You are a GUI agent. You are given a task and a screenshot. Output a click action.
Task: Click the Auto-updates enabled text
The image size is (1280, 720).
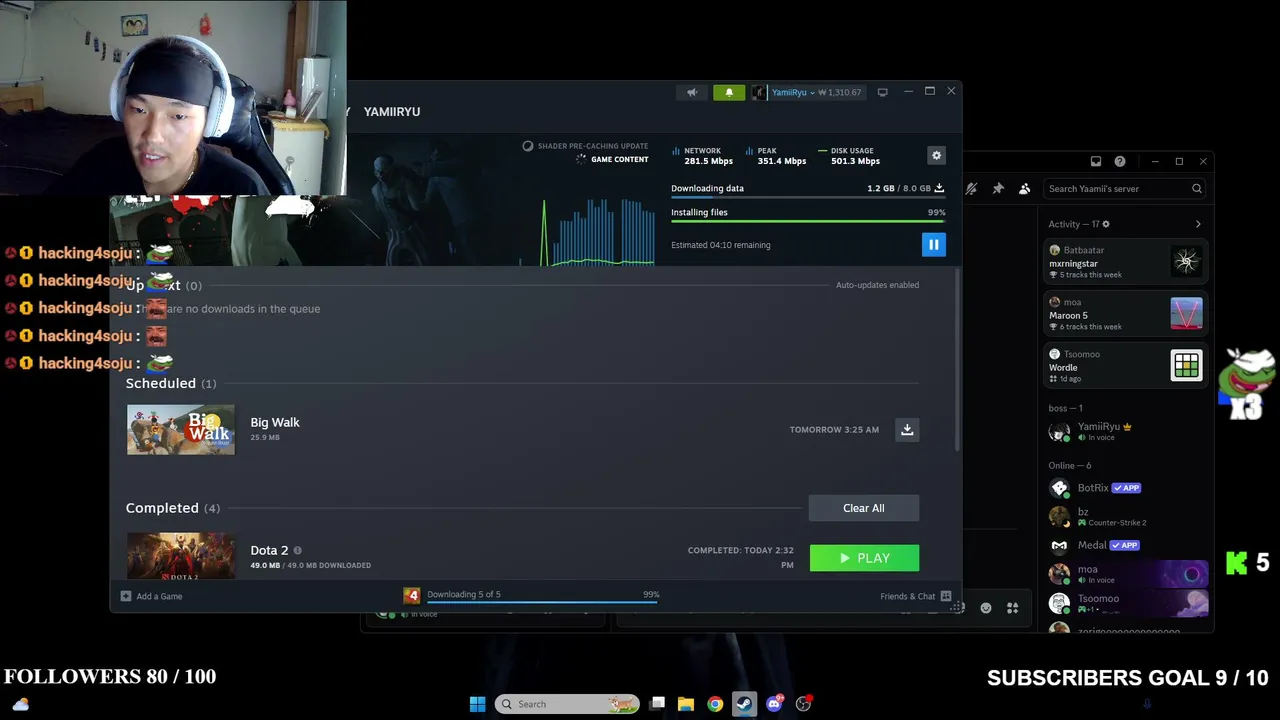click(x=877, y=285)
